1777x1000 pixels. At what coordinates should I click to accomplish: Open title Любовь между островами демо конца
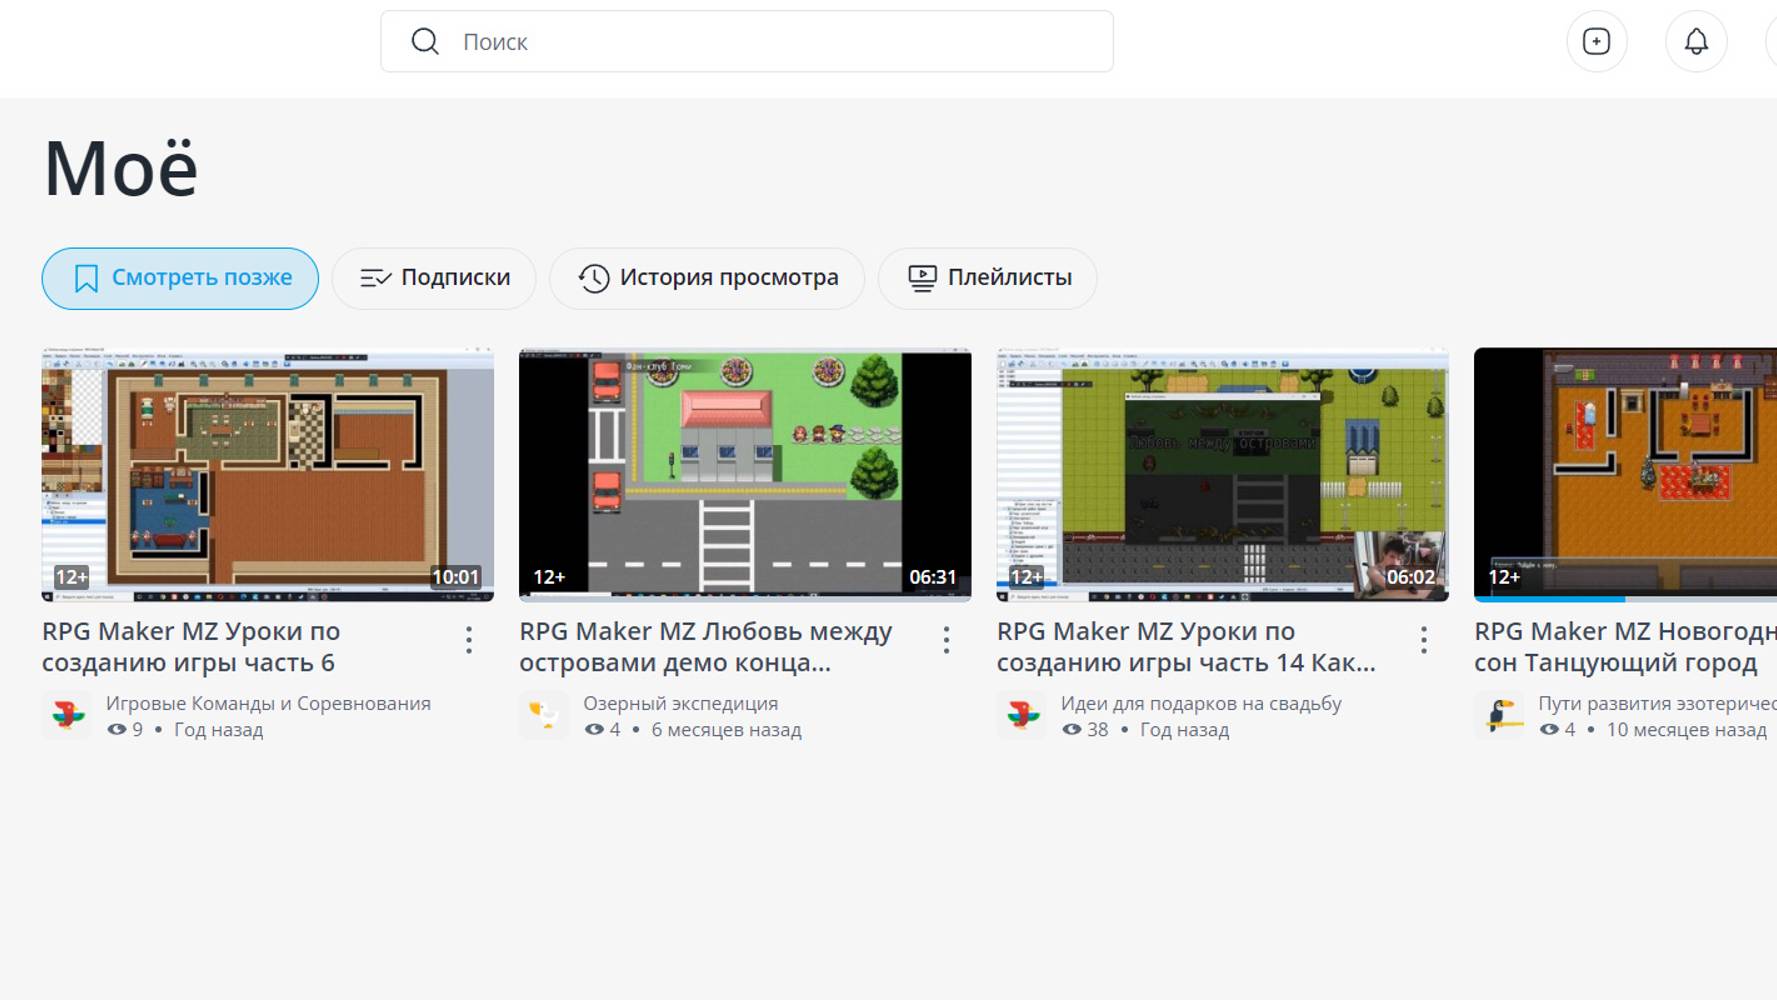click(x=706, y=647)
